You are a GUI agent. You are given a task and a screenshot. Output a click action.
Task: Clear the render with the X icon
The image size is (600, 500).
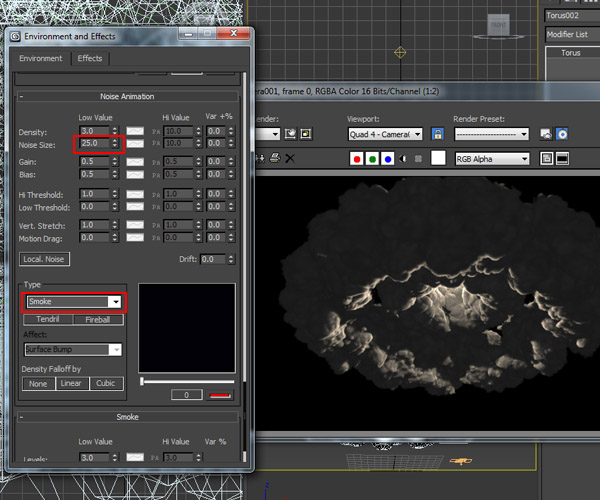[x=289, y=158]
